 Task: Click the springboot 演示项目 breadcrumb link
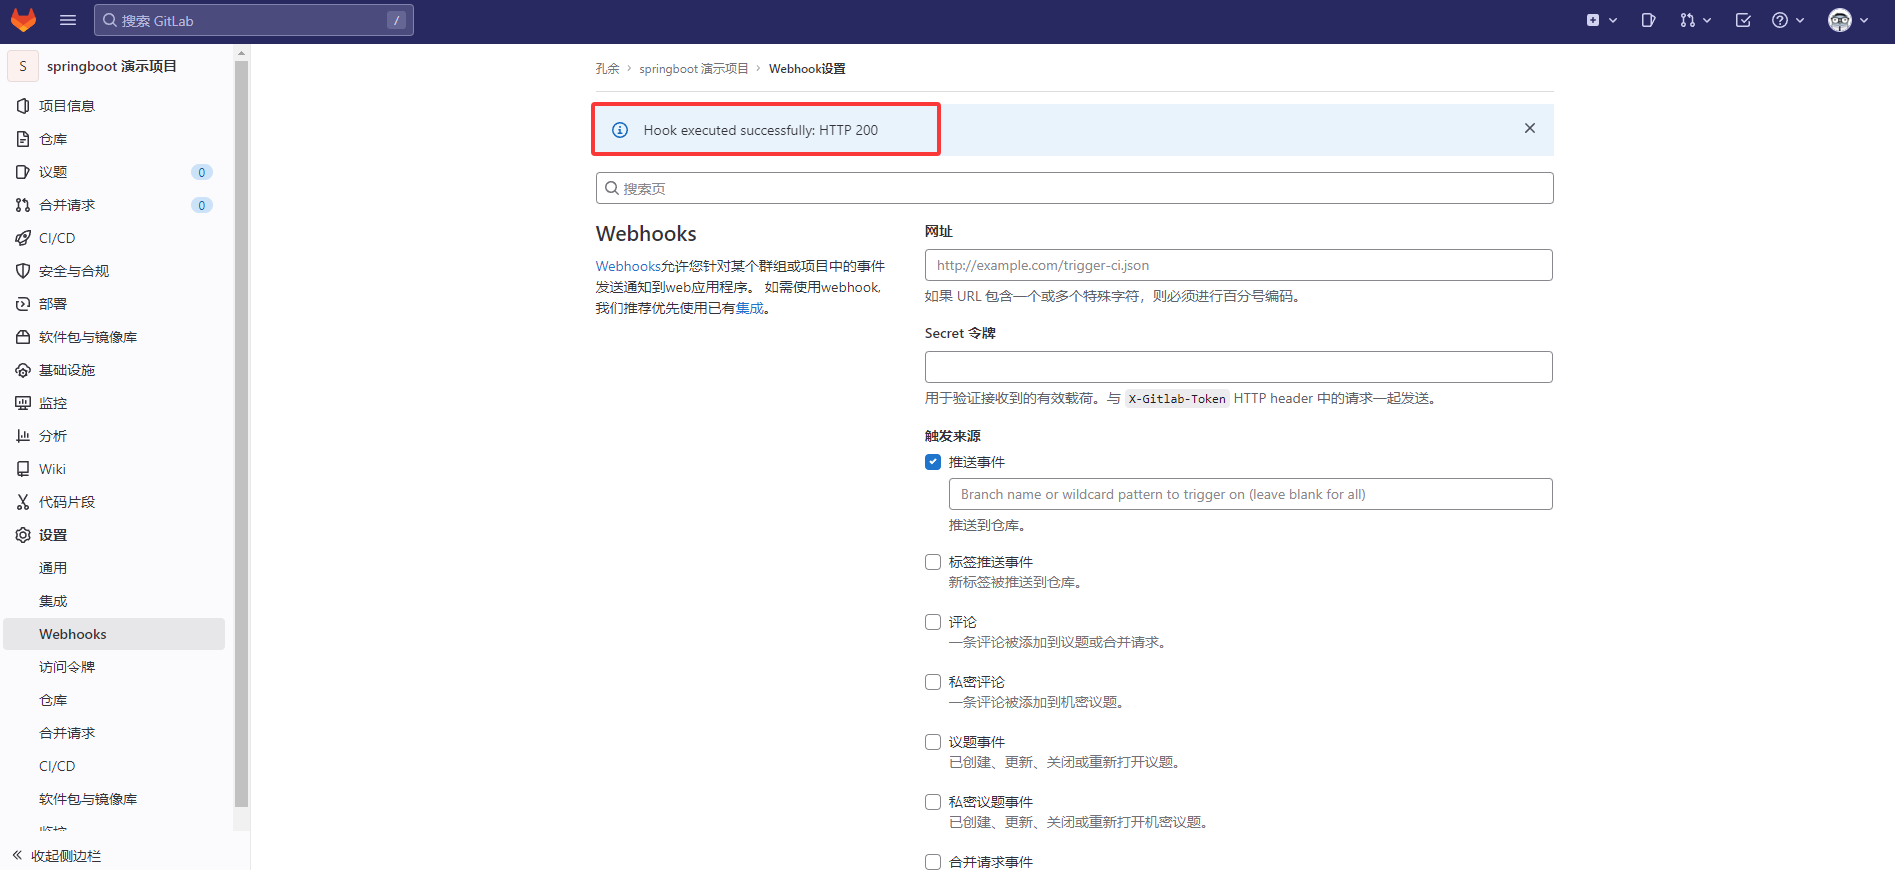(693, 69)
